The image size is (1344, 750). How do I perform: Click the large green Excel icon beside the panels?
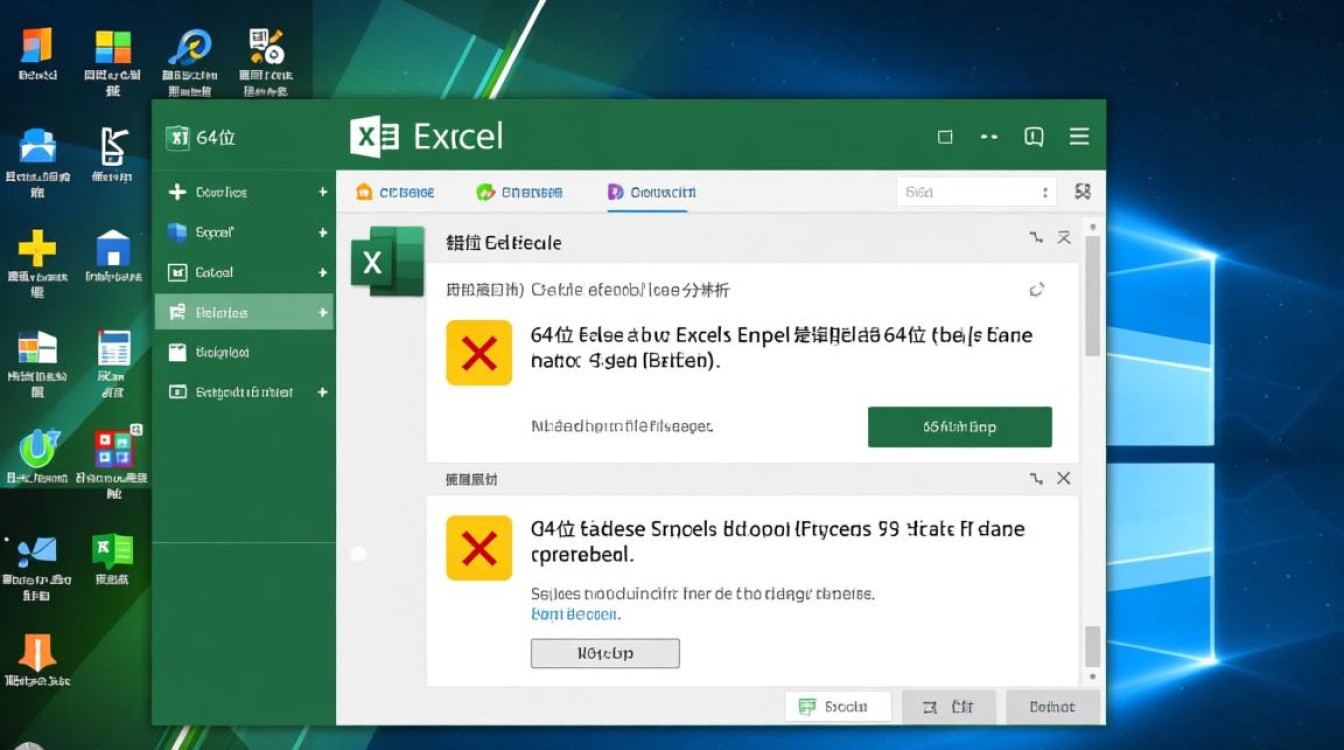click(x=387, y=261)
